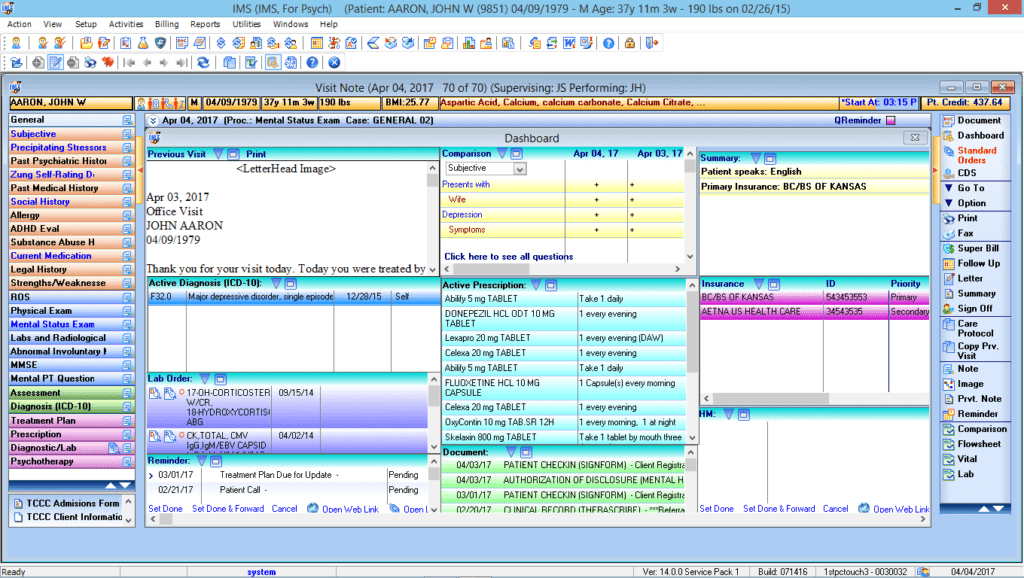This screenshot has height=578, width=1024.
Task: Close the Dashboard panel
Action: pyautogui.click(x=915, y=138)
